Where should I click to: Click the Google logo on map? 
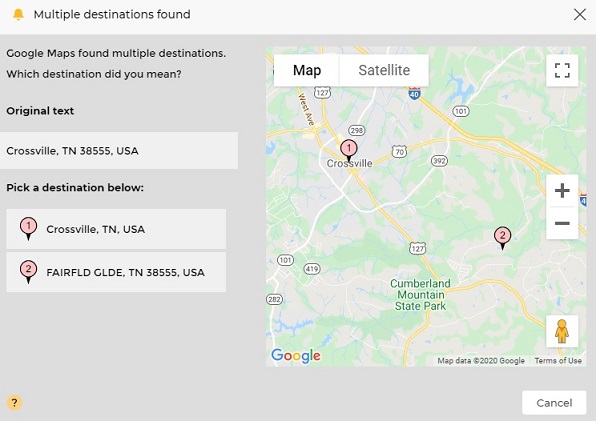(296, 356)
